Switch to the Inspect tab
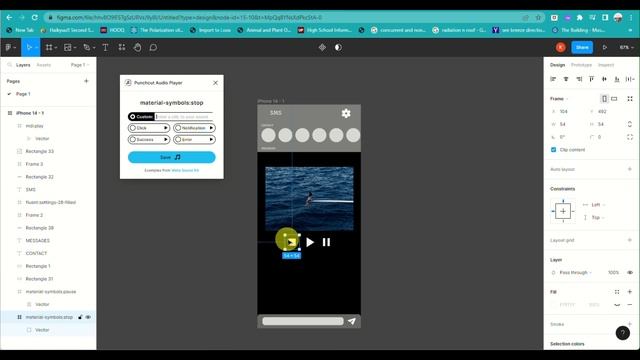Image resolution: width=640 pixels, height=360 pixels. (x=606, y=65)
